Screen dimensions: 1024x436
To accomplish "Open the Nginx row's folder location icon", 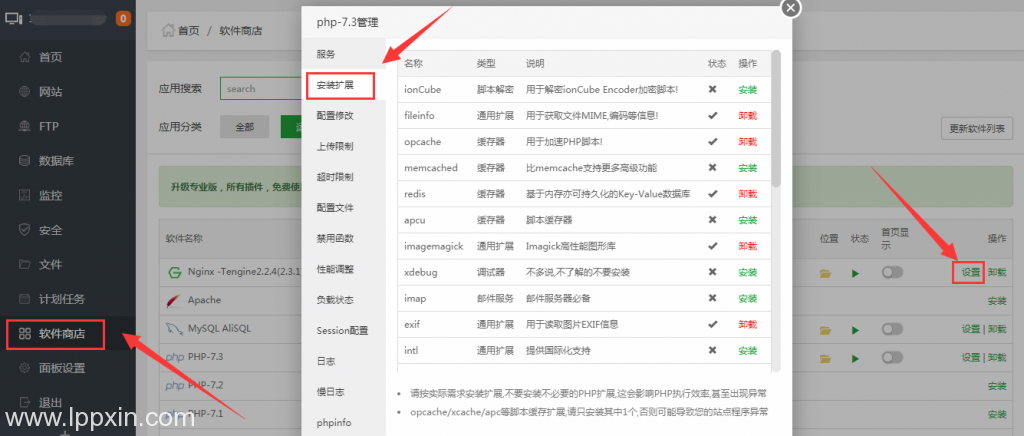I will (x=825, y=273).
